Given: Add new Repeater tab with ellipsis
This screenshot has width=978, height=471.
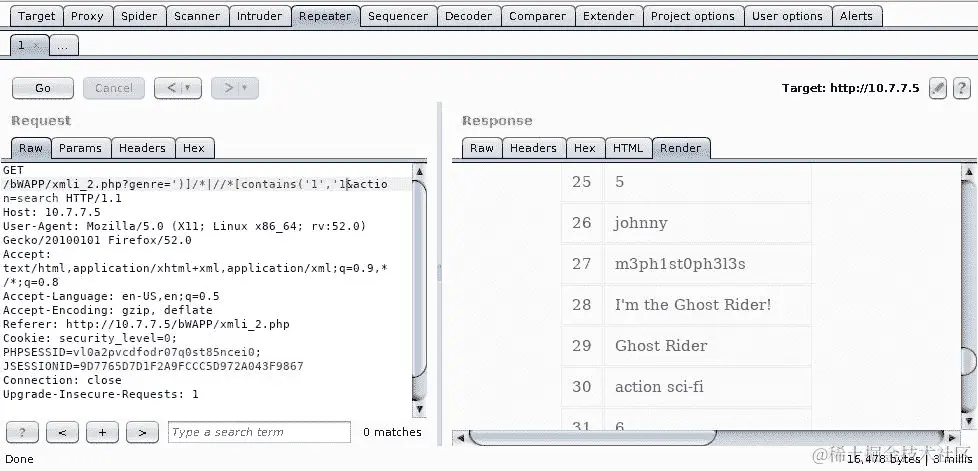Looking at the screenshot, I should pos(64,45).
